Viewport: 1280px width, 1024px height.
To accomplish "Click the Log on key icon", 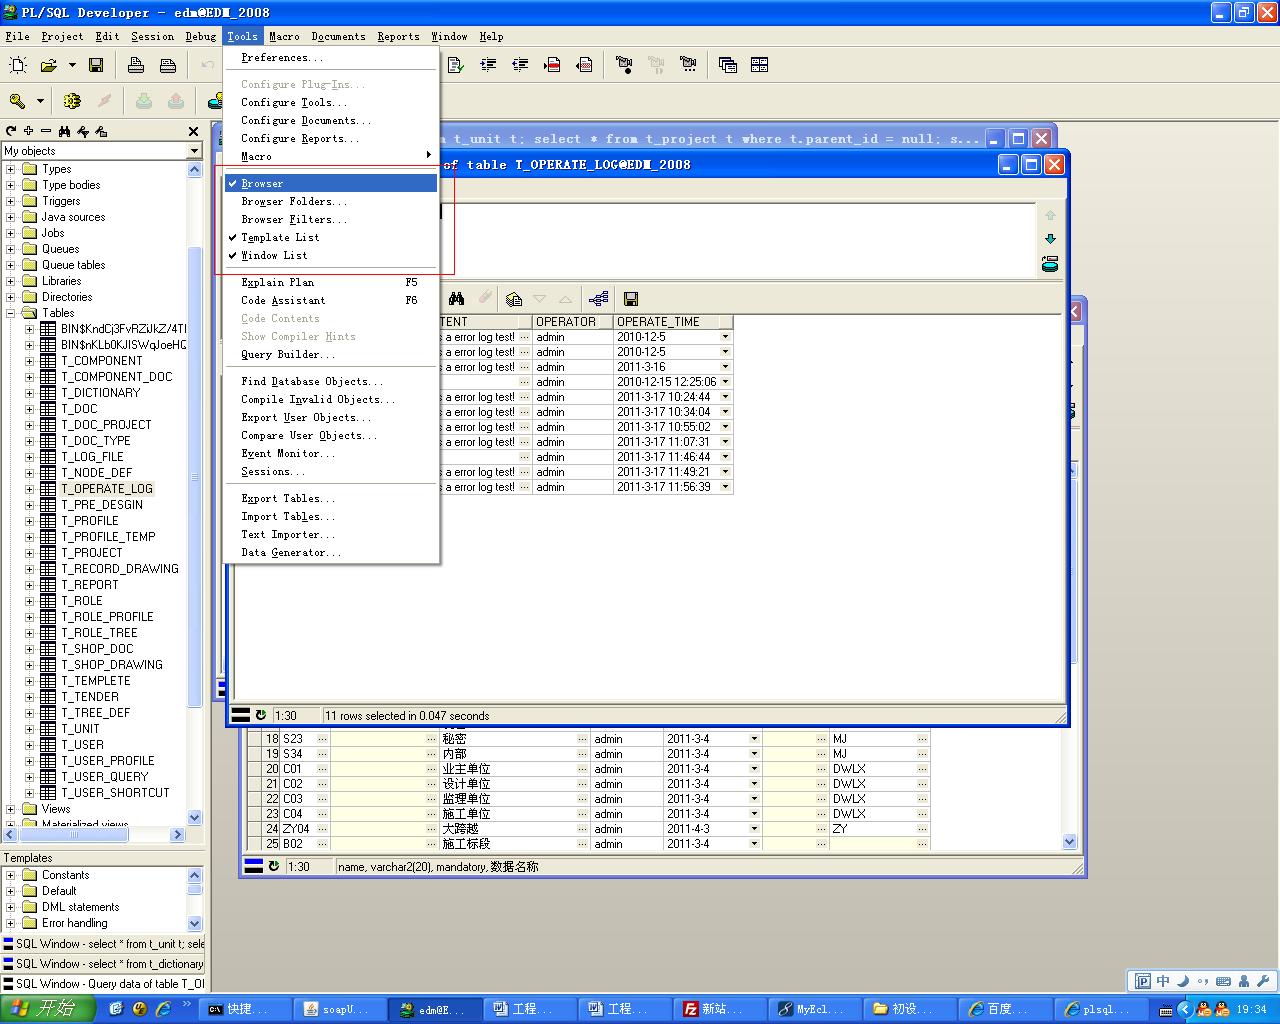I will tap(17, 101).
